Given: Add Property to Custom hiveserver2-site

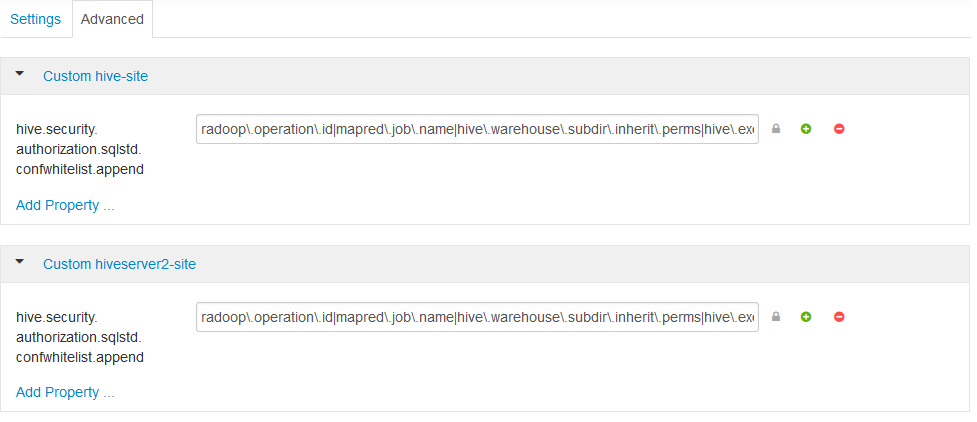Looking at the screenshot, I should point(65,392).
